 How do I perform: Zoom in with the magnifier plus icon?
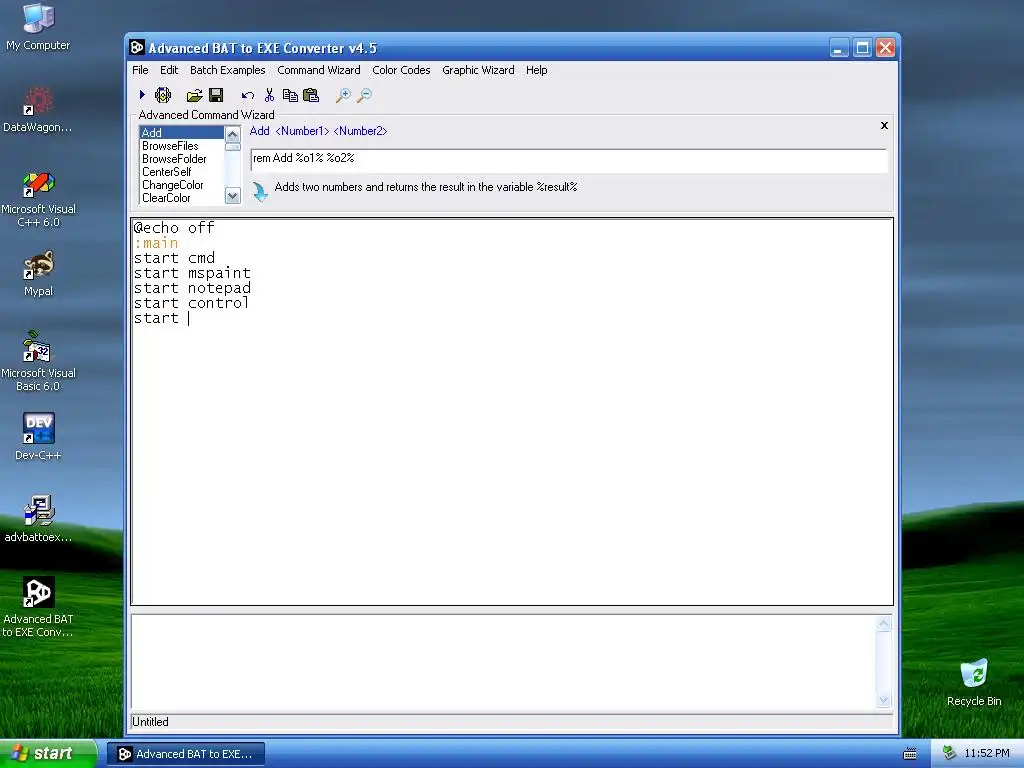tap(343, 95)
